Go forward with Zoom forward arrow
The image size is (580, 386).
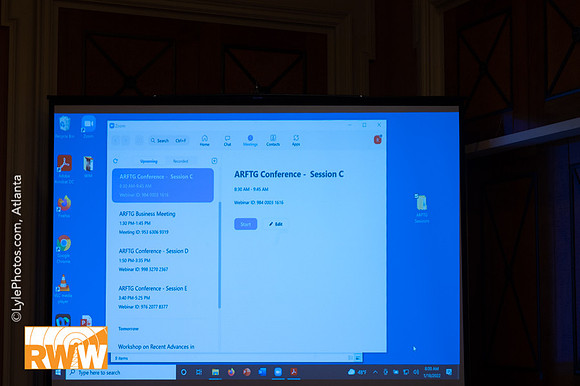click(125, 140)
